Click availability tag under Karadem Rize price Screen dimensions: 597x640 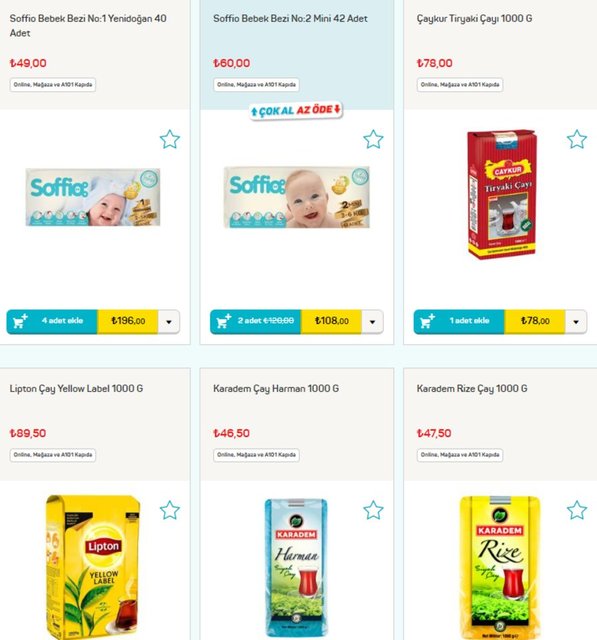tap(460, 455)
